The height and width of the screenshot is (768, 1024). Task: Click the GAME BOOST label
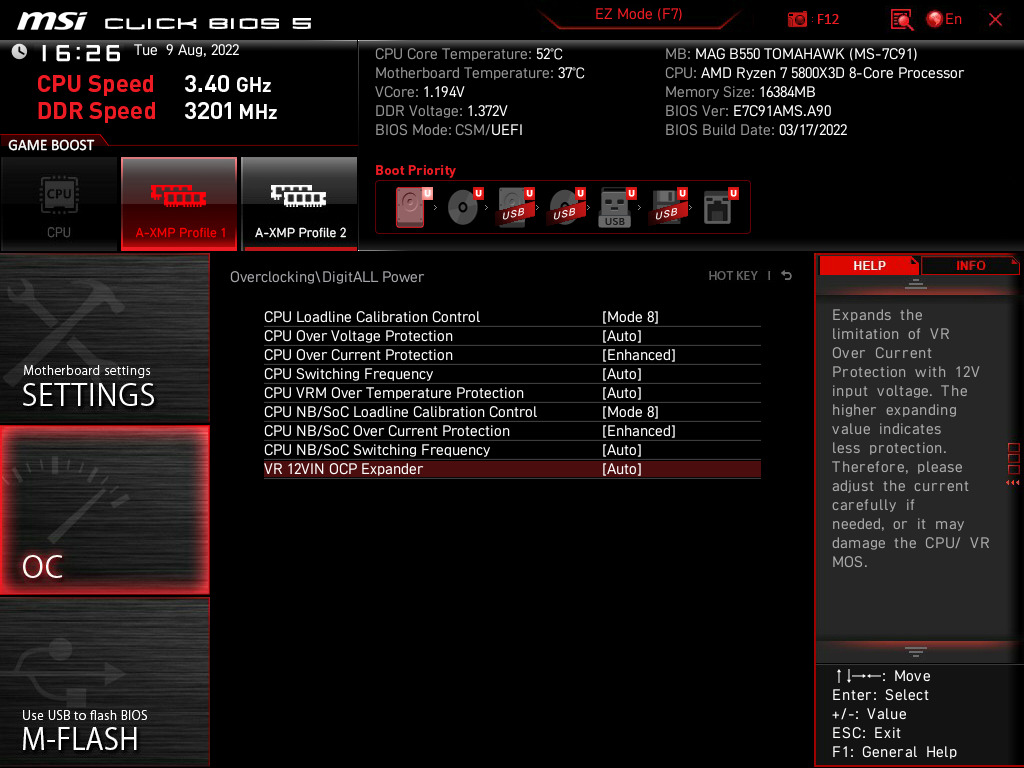click(51, 145)
